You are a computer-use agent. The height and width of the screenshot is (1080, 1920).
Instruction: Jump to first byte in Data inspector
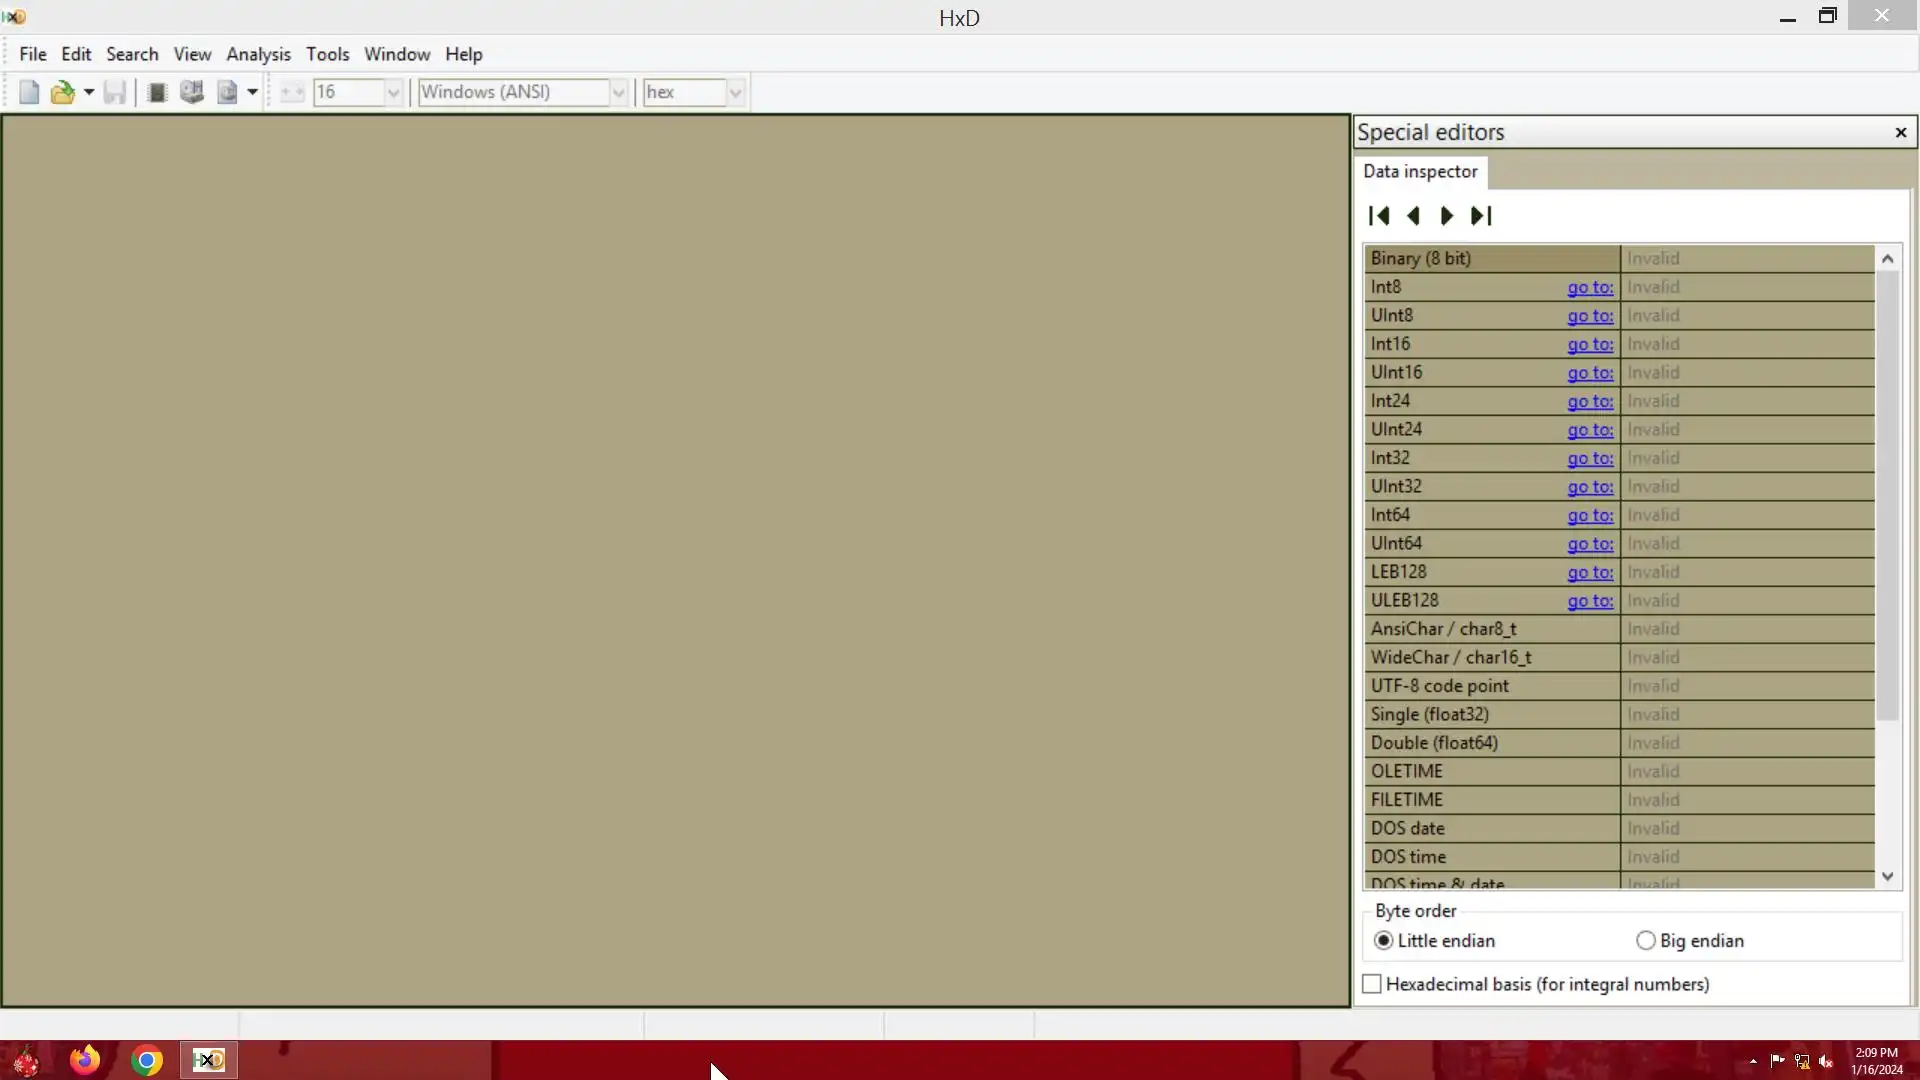[1379, 216]
